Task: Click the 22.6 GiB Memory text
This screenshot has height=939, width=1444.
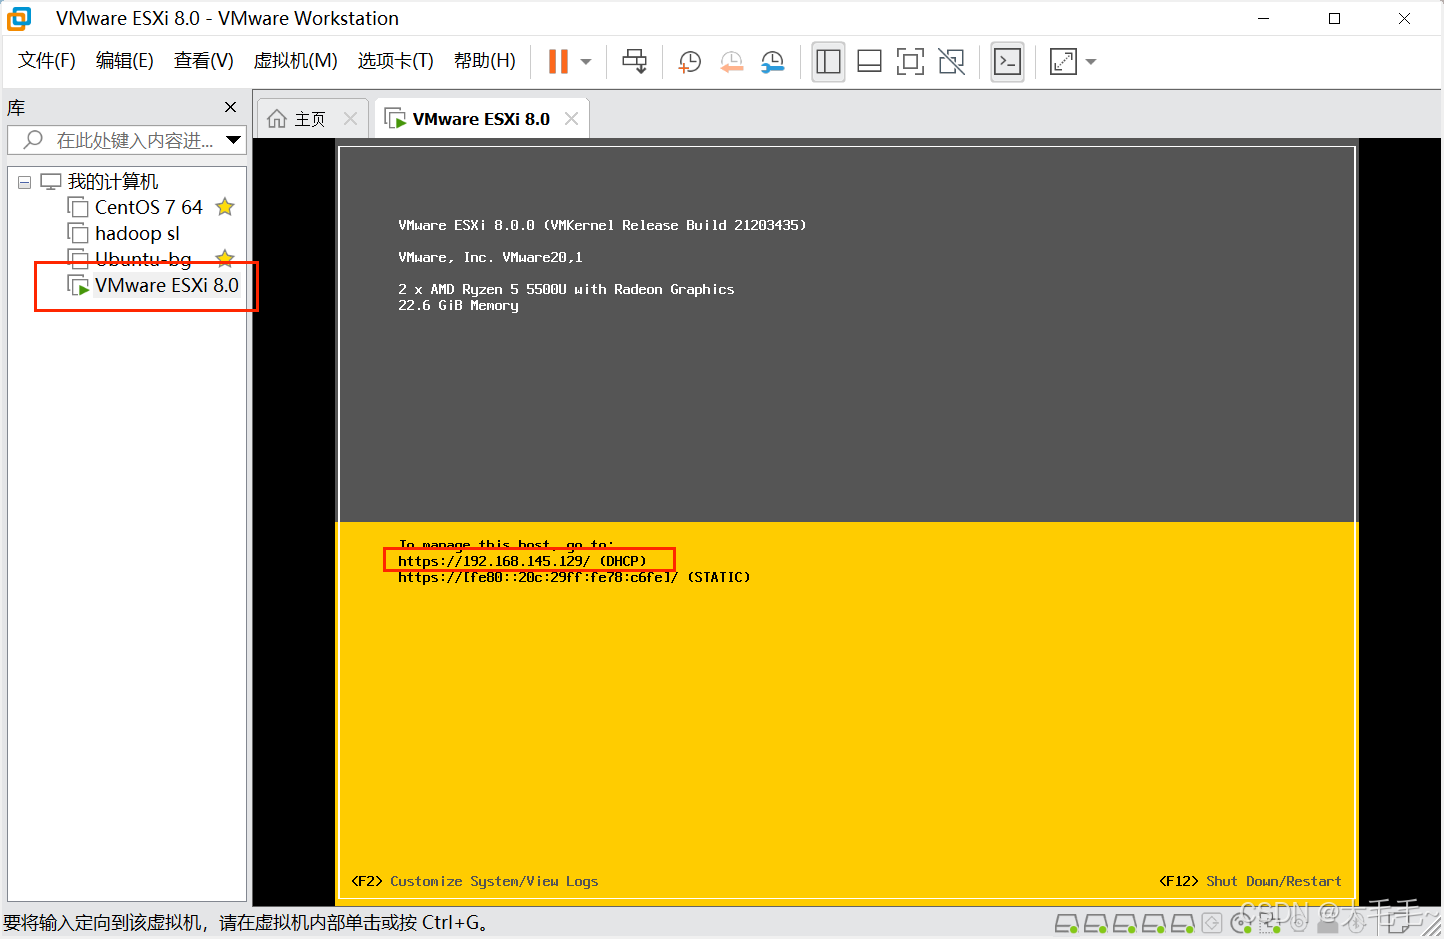Action: [x=458, y=305]
